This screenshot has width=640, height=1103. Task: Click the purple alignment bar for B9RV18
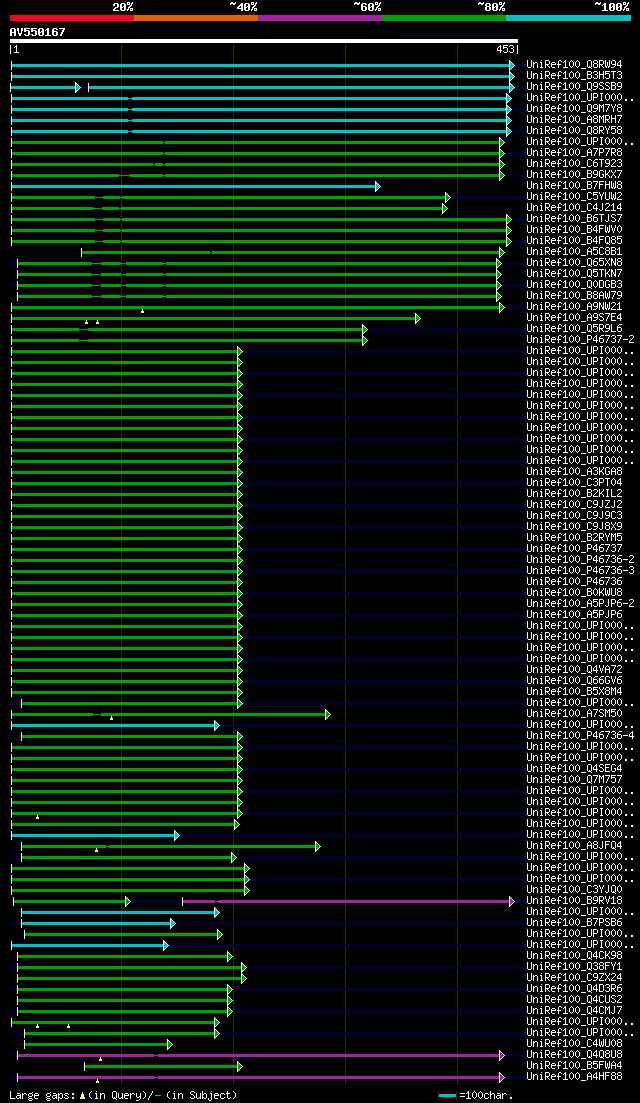[348, 901]
